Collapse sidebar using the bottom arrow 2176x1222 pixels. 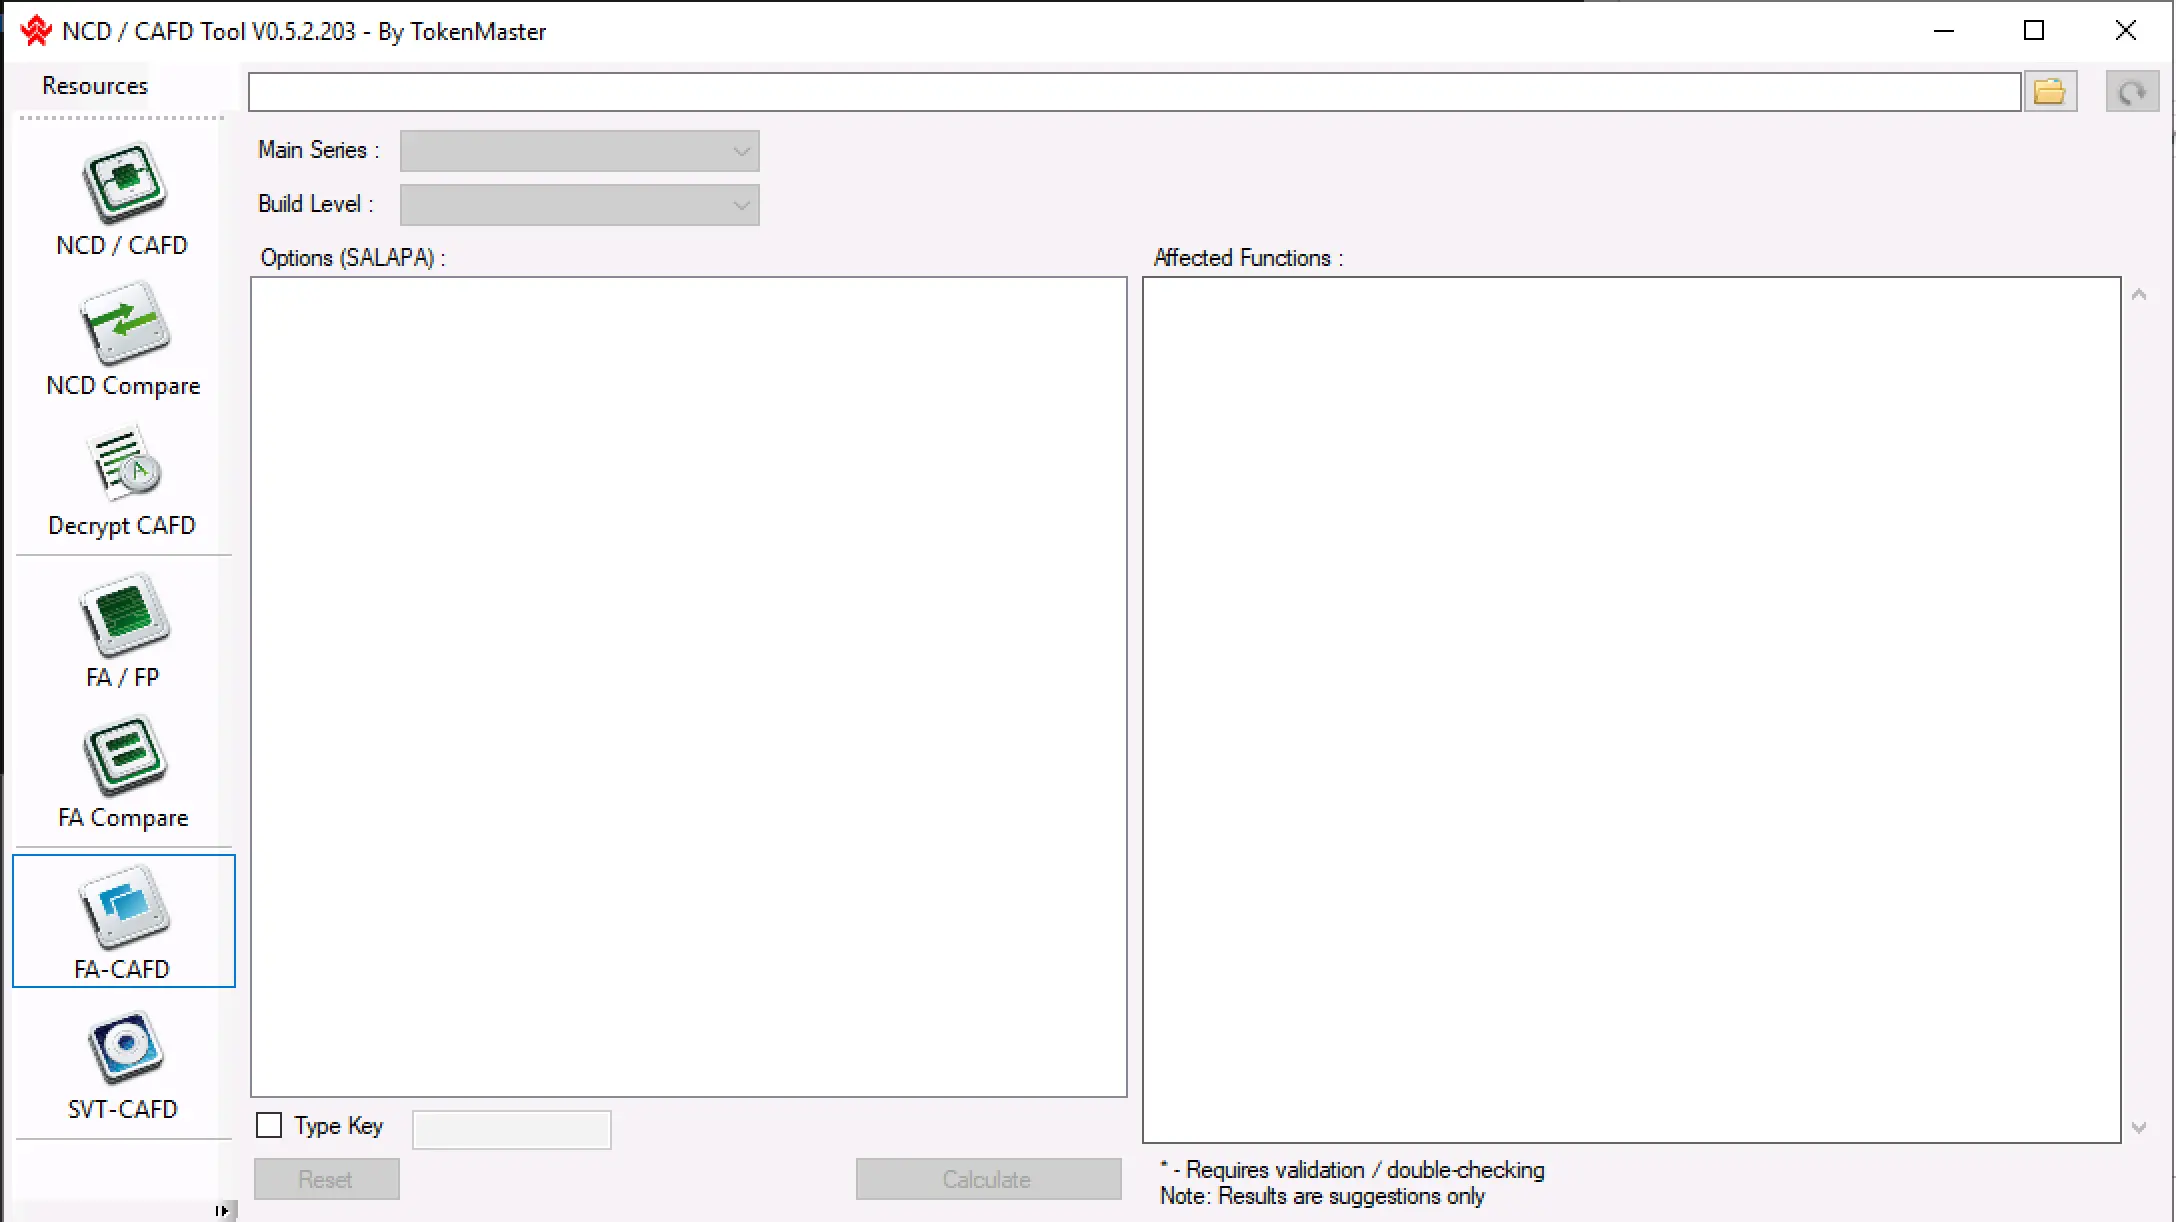click(222, 1211)
